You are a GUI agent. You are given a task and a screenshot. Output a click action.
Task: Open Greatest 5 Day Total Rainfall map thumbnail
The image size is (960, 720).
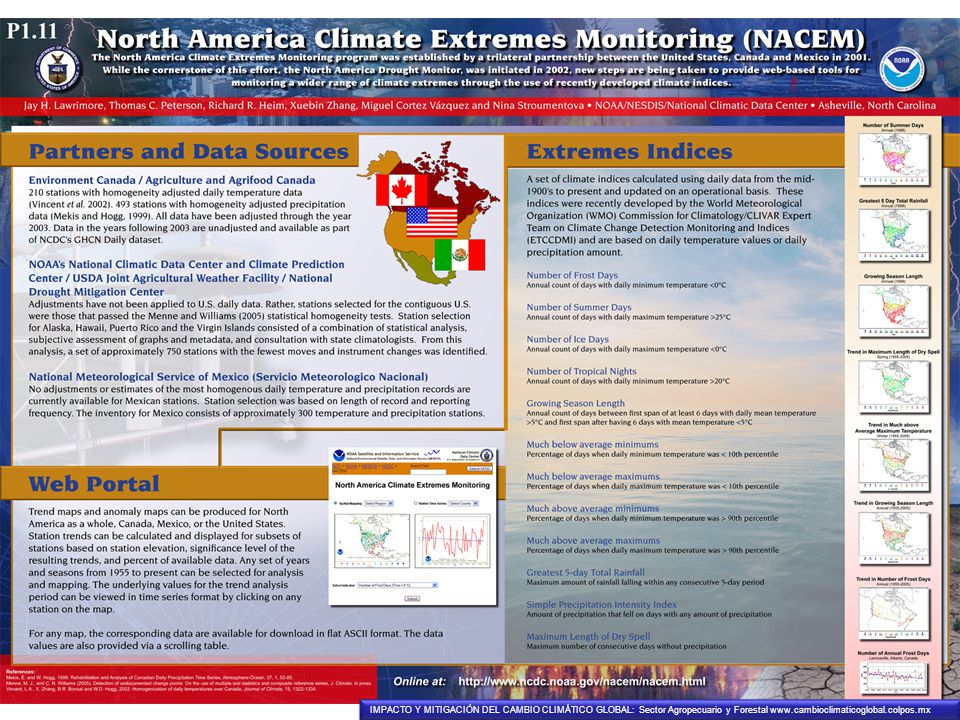pos(893,235)
